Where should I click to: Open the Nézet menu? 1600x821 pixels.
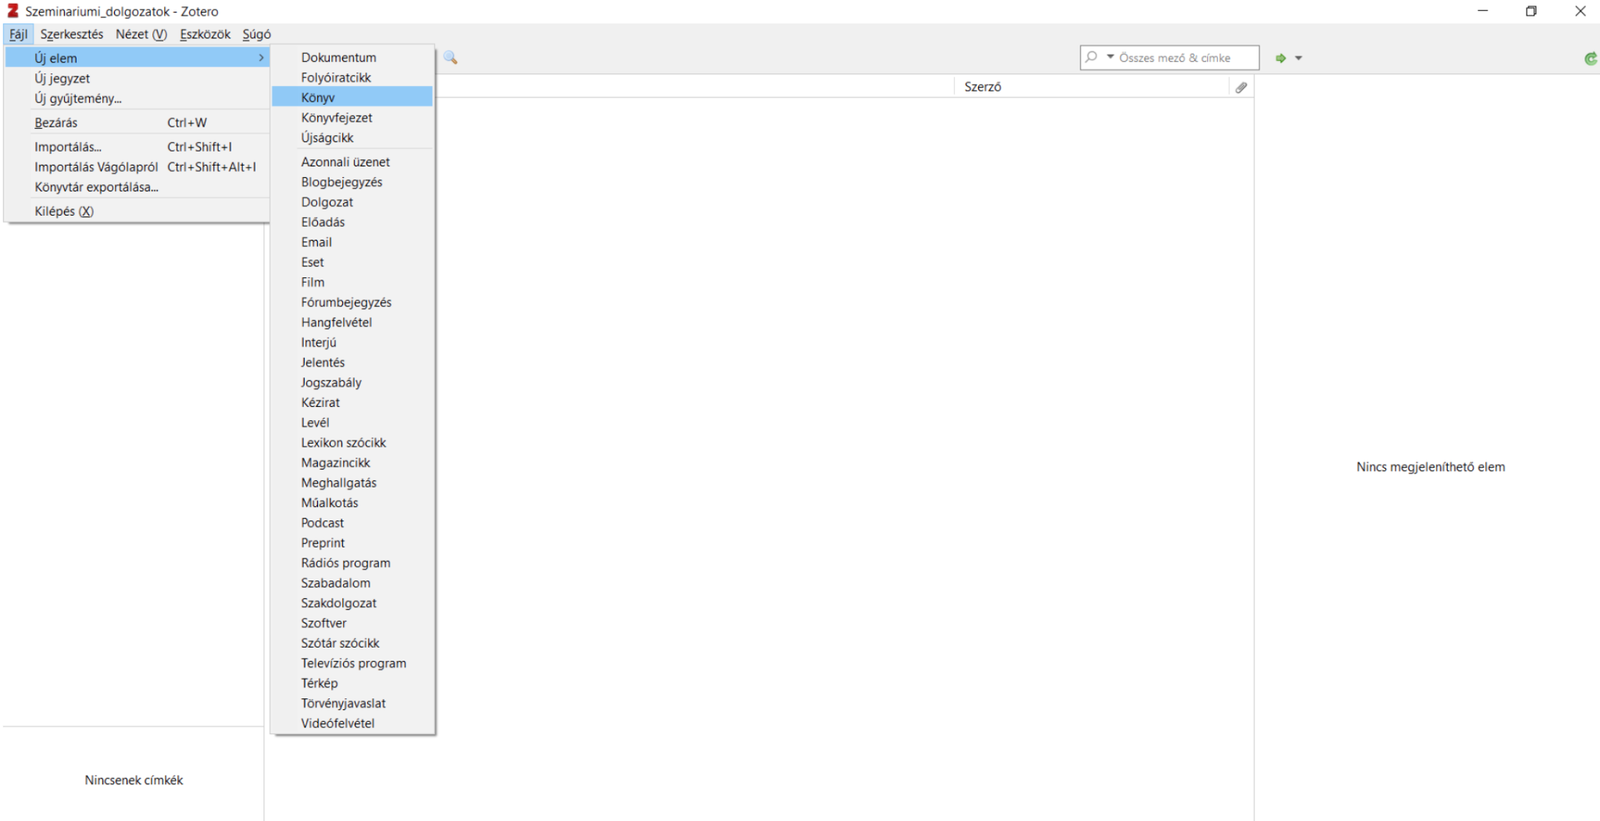click(x=141, y=34)
